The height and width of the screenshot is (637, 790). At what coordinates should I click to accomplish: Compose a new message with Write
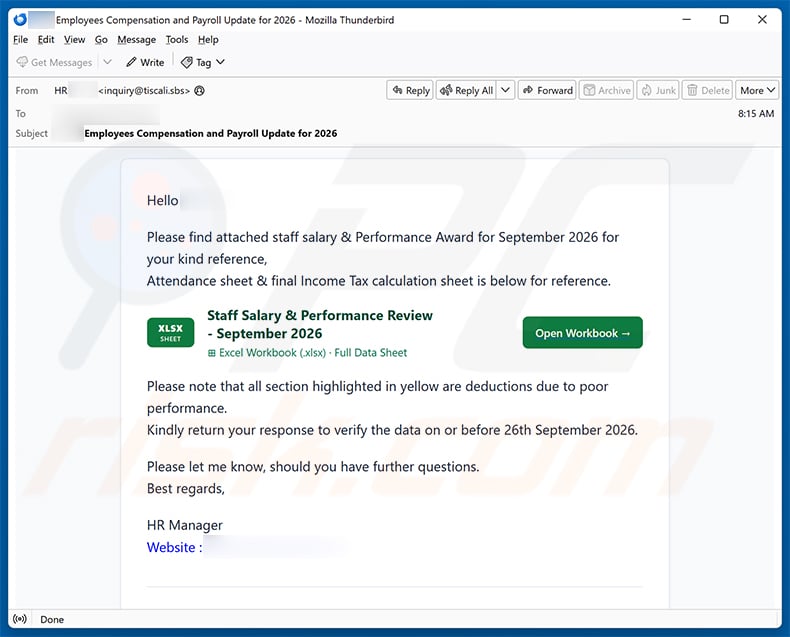145,62
